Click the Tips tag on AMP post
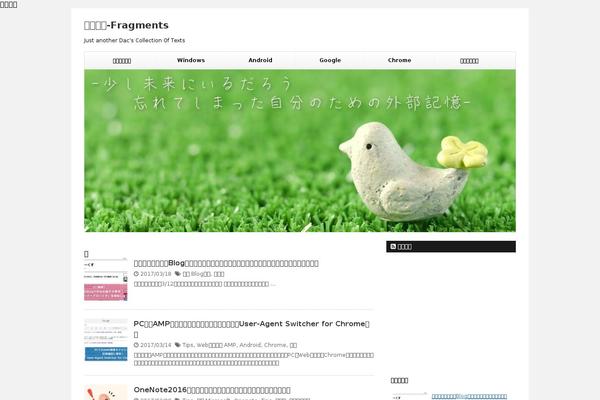This screenshot has height=400, width=600. pos(188,345)
